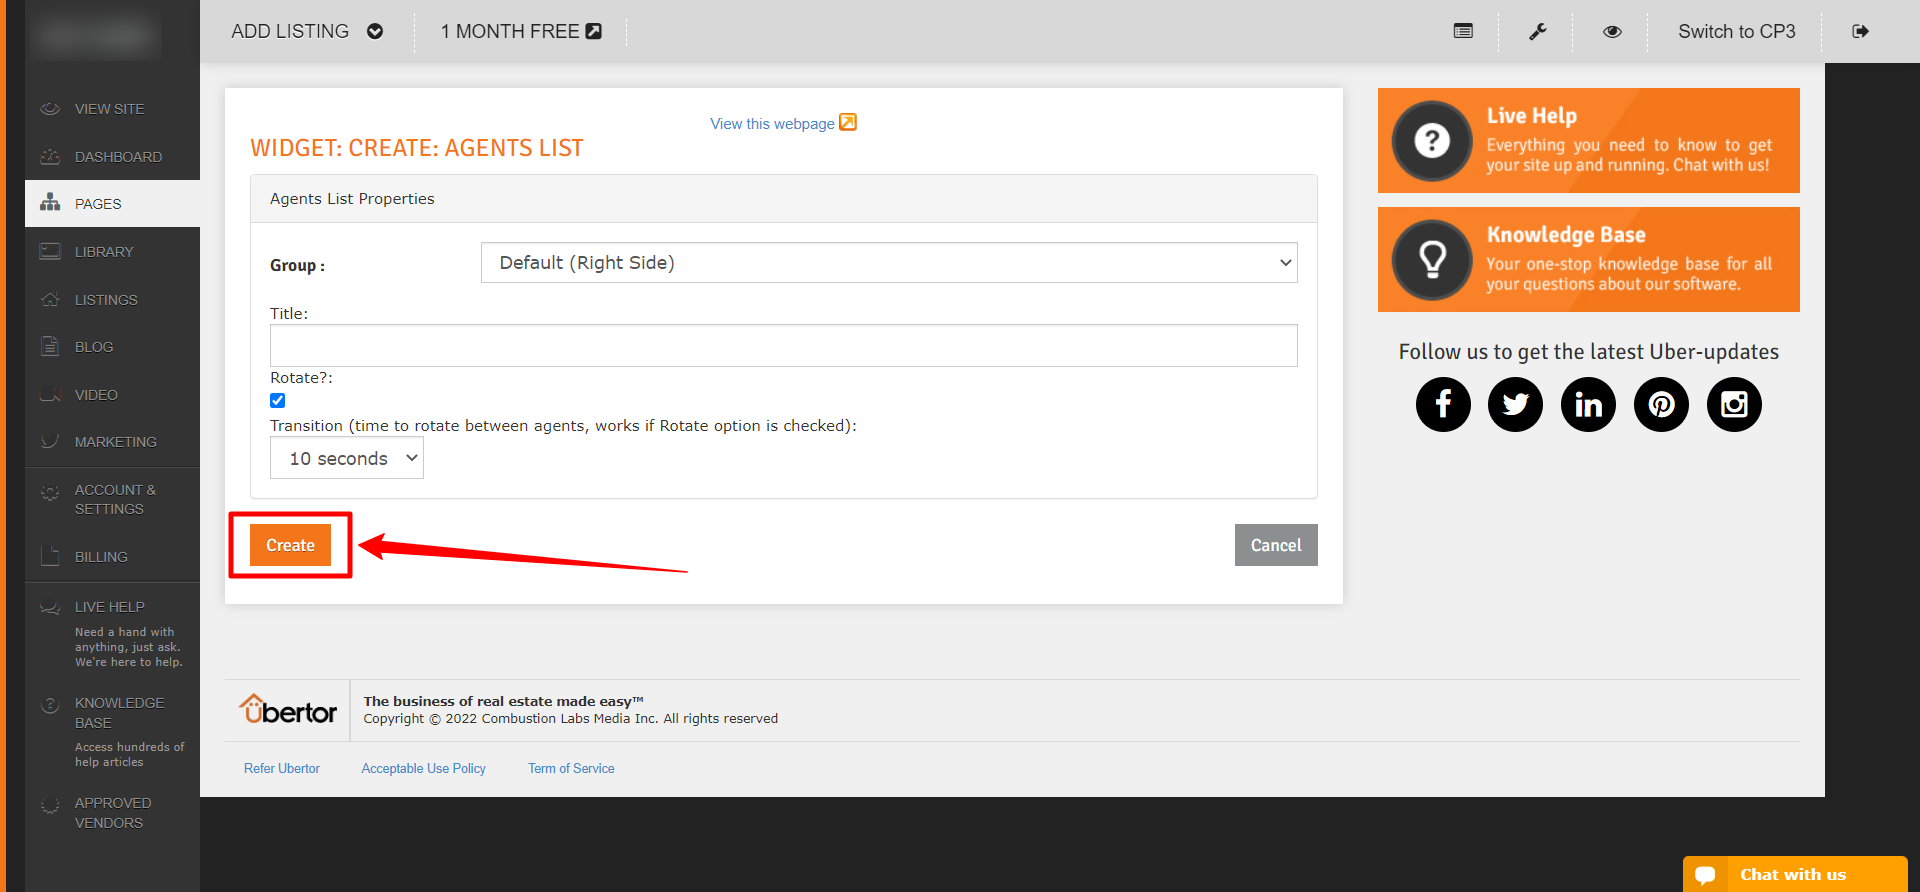Open KNOWLEDGE BASE in sidebar

click(119, 712)
